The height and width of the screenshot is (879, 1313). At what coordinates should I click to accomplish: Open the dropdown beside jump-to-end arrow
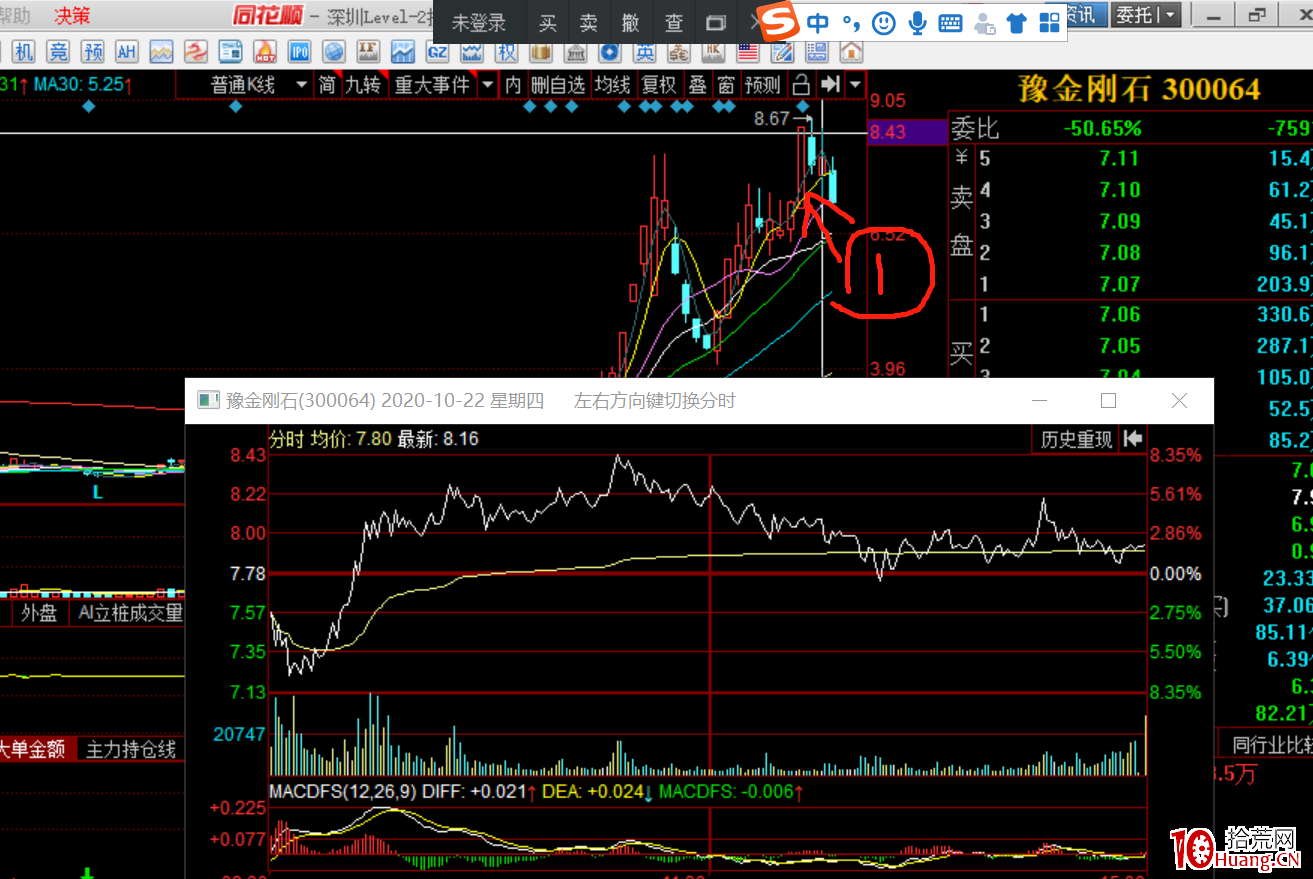tap(855, 85)
